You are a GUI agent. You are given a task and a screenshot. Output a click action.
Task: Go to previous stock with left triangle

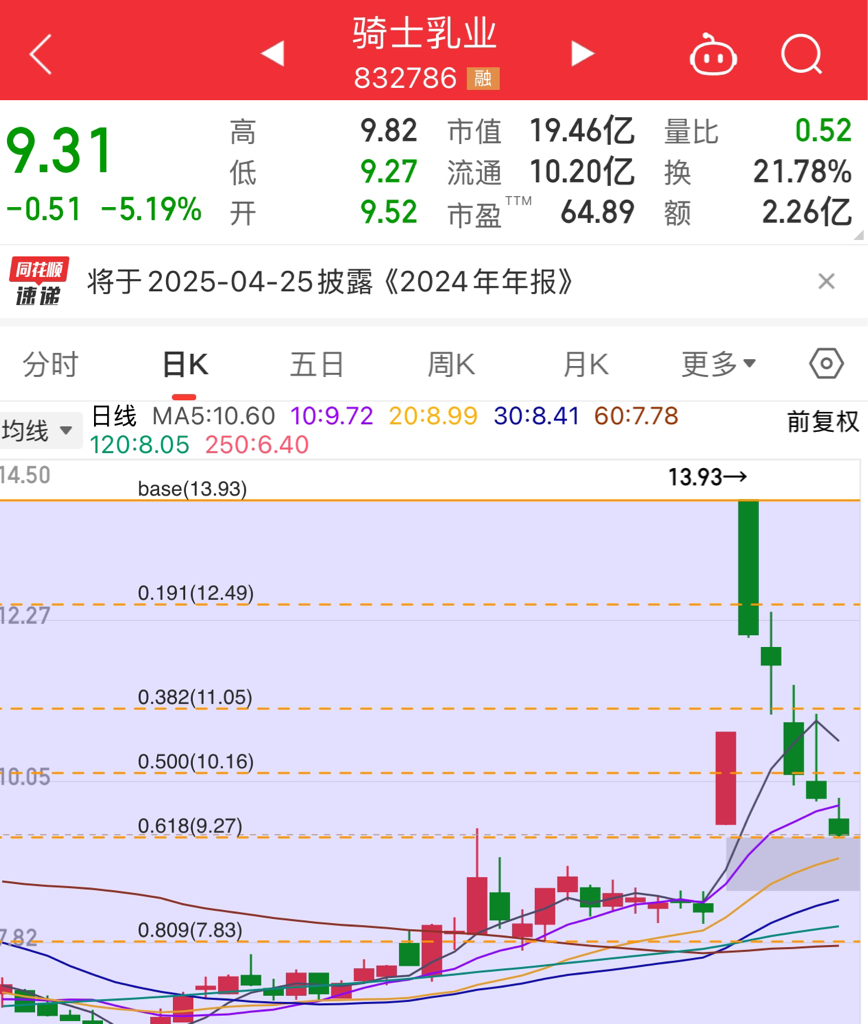272,54
